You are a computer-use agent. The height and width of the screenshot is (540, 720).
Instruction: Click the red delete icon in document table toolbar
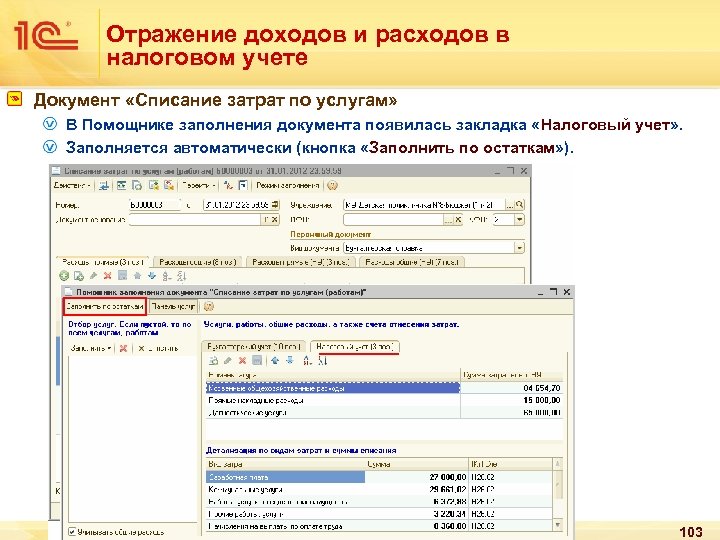click(107, 276)
